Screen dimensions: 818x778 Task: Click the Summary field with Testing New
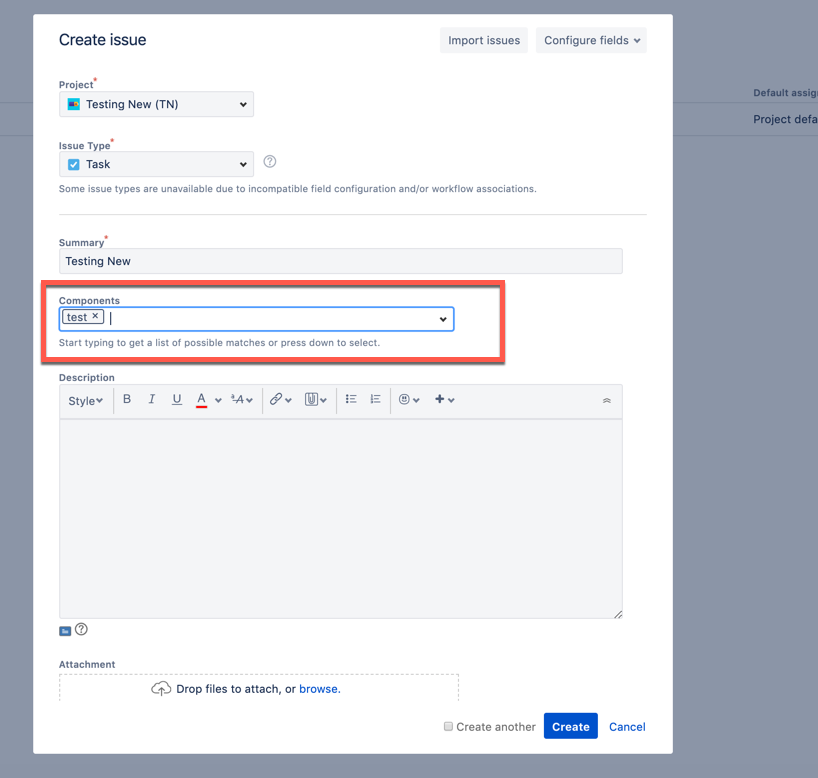(x=341, y=261)
